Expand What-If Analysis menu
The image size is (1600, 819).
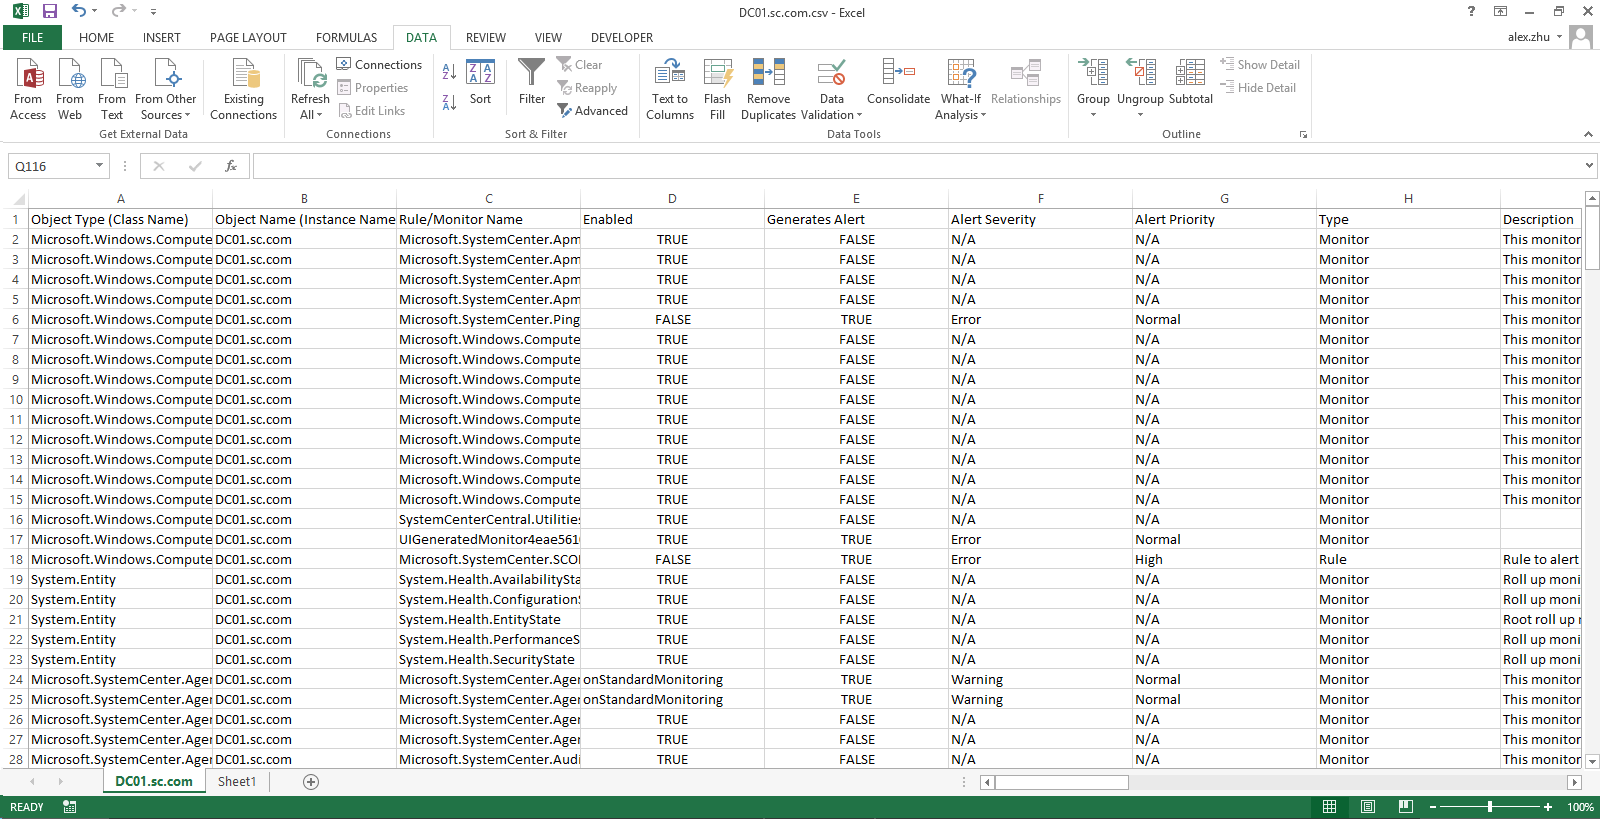click(x=961, y=107)
